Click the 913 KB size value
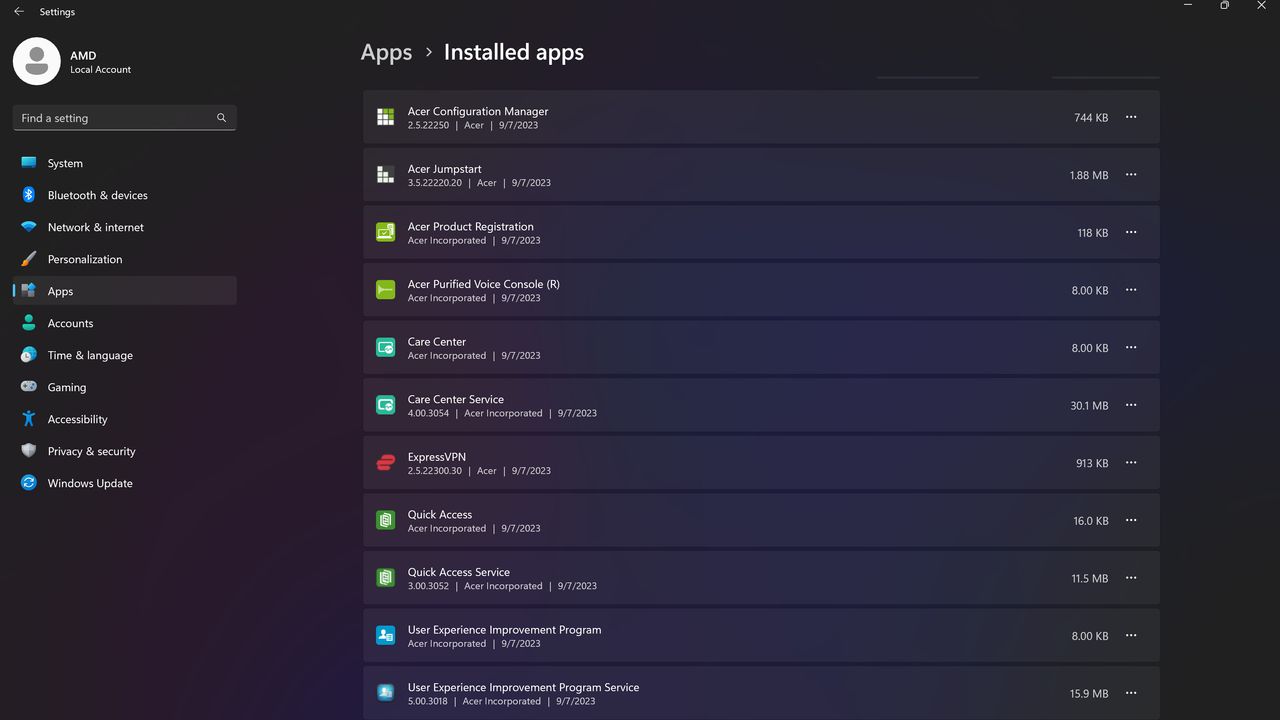This screenshot has width=1280, height=720. (x=1092, y=464)
